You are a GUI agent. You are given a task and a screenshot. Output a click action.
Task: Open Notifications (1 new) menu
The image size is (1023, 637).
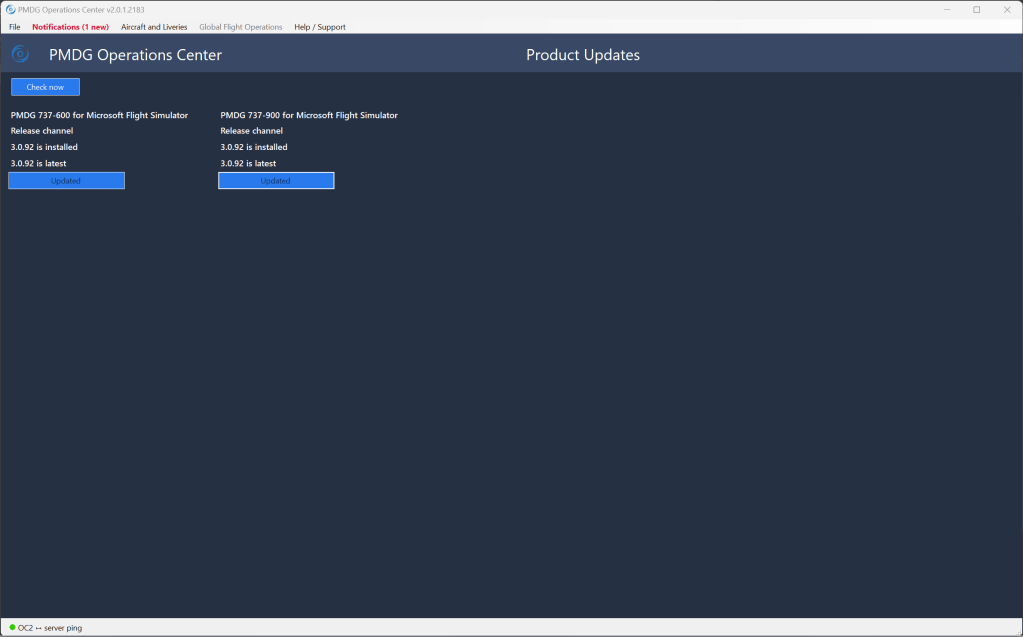[x=70, y=27]
